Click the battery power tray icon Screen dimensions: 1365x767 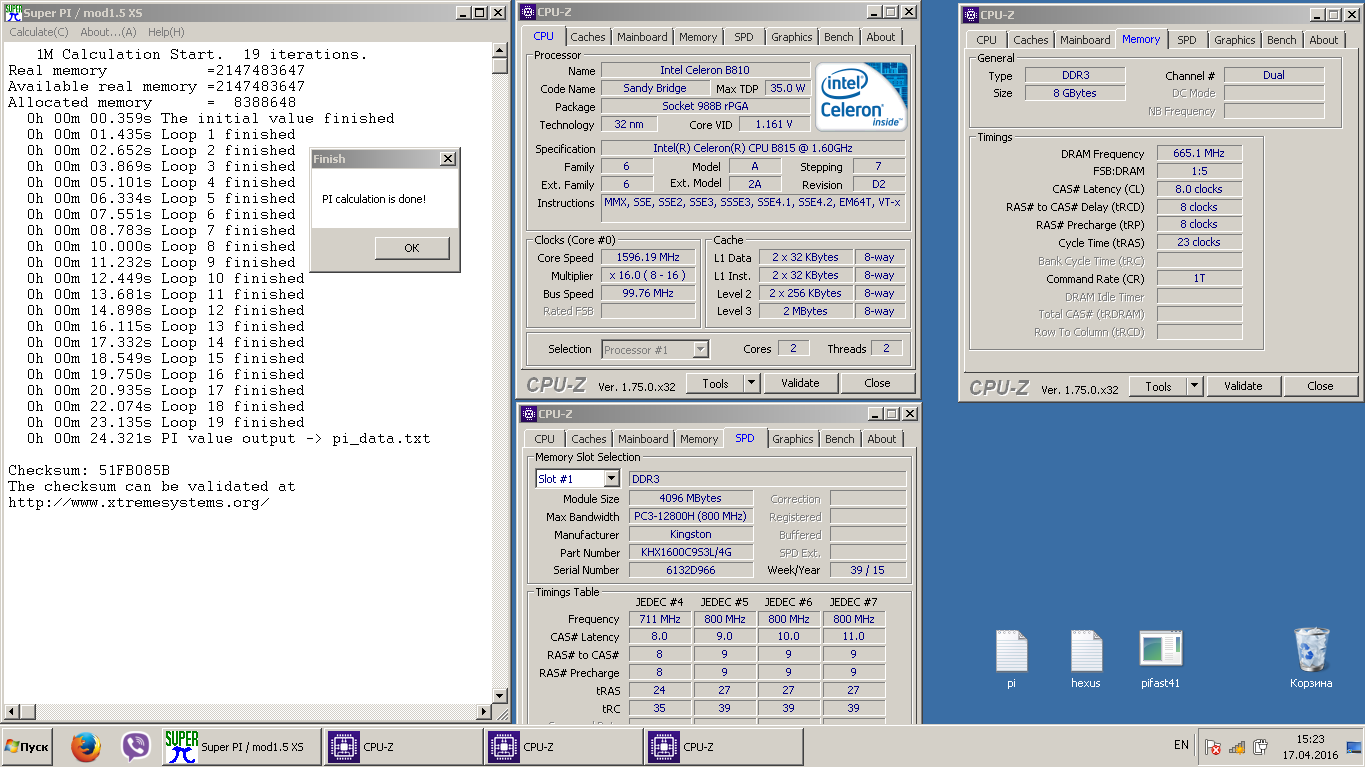[x=1261, y=747]
